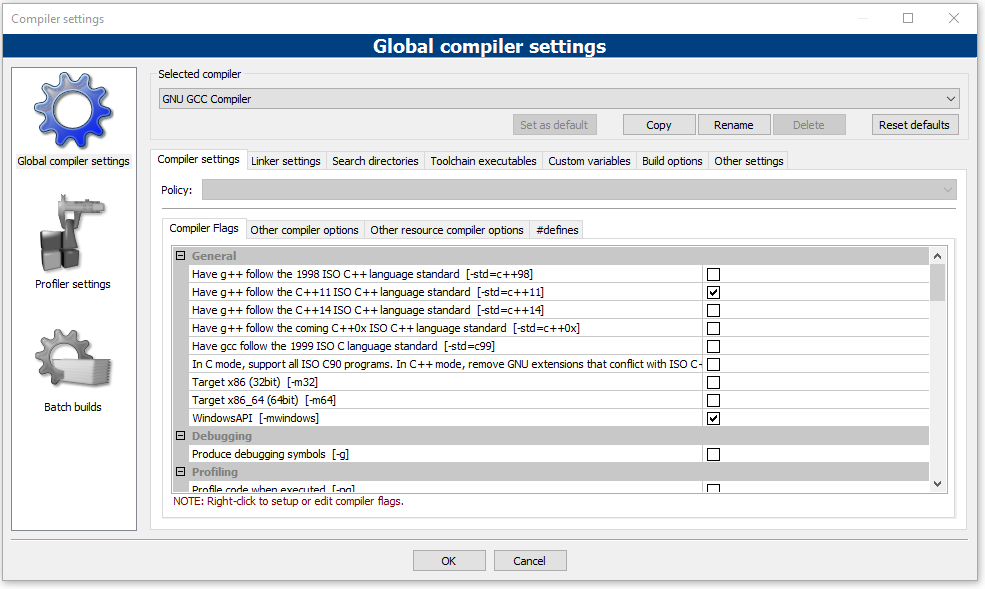Enable Target x86_64 (64bit) -m64 flag

(x=713, y=400)
